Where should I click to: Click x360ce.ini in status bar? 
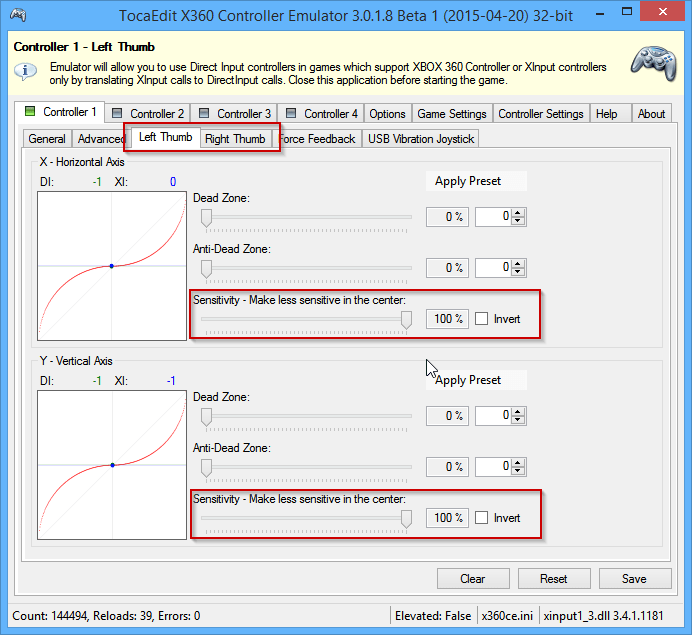[x=507, y=616]
